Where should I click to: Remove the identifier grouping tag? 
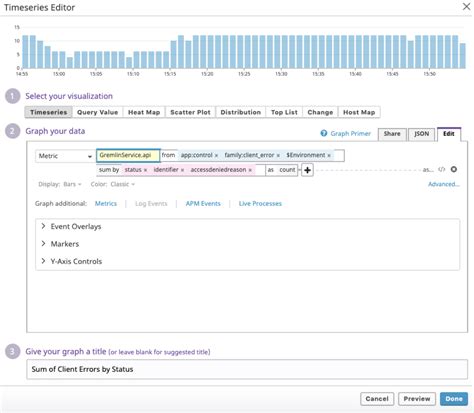coord(182,170)
